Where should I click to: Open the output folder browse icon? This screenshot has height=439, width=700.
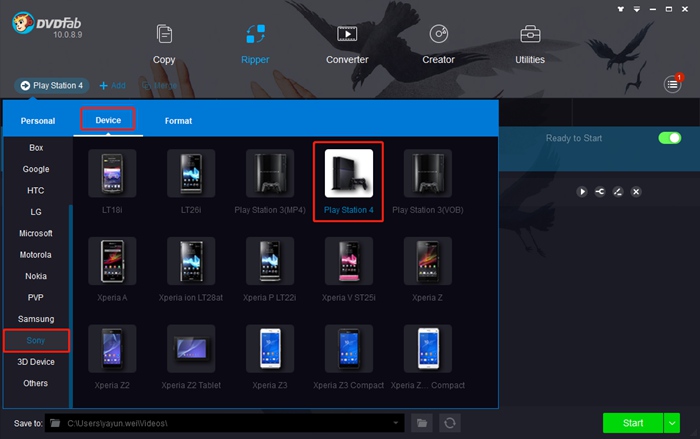[422, 423]
